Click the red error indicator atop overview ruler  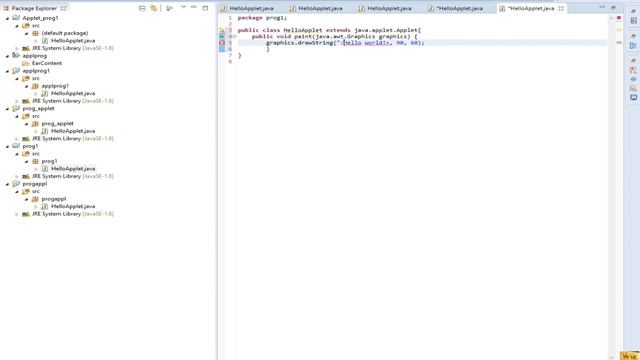click(x=619, y=18)
